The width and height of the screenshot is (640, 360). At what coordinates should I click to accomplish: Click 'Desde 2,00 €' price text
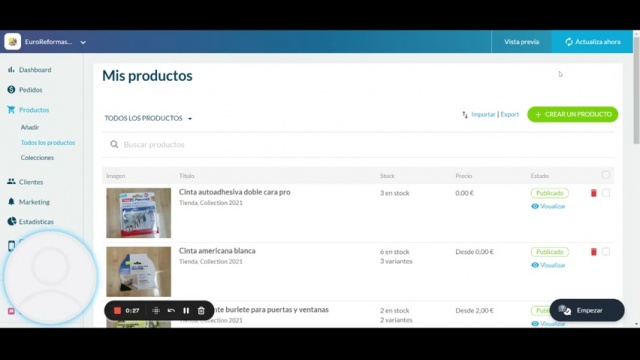pos(474,311)
